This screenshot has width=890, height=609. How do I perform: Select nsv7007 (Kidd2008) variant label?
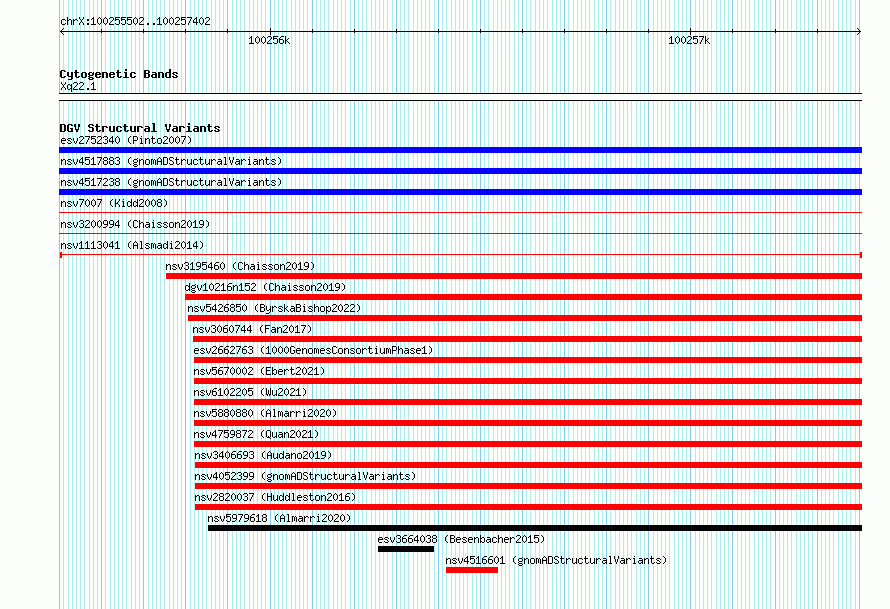point(114,203)
